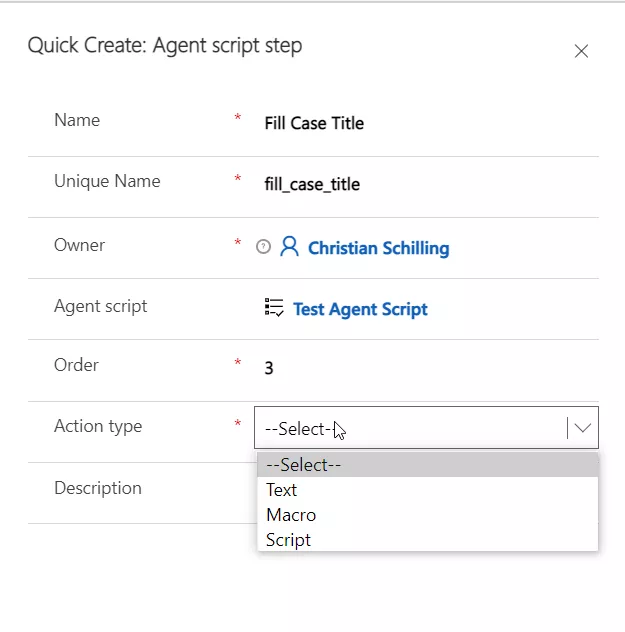Click the Action type chevron arrow
Image resolution: width=625 pixels, height=632 pixels.
tap(582, 428)
